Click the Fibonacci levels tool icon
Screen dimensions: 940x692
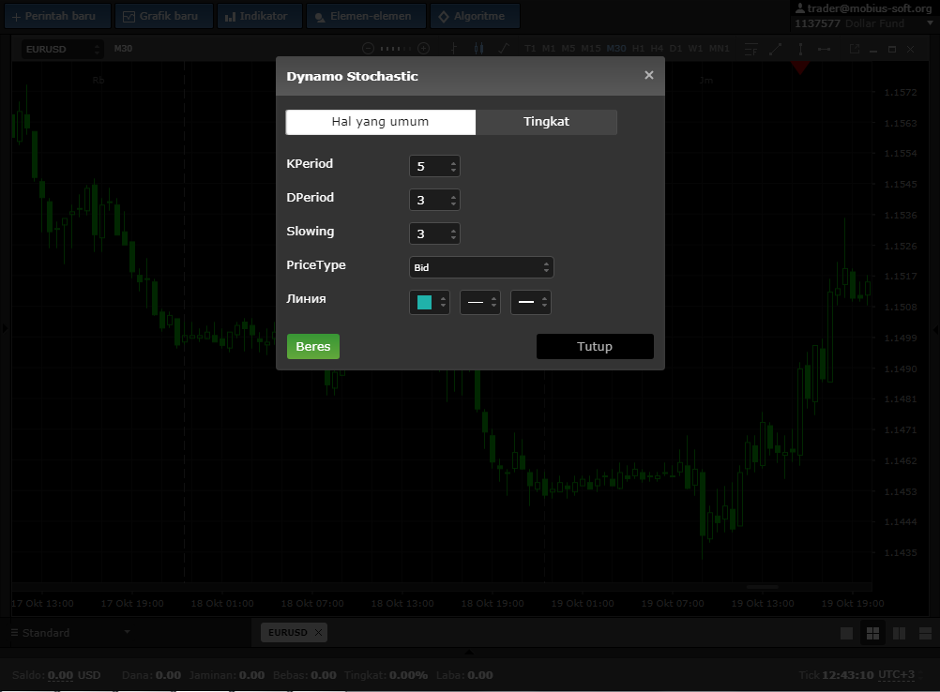pyautogui.click(x=751, y=49)
